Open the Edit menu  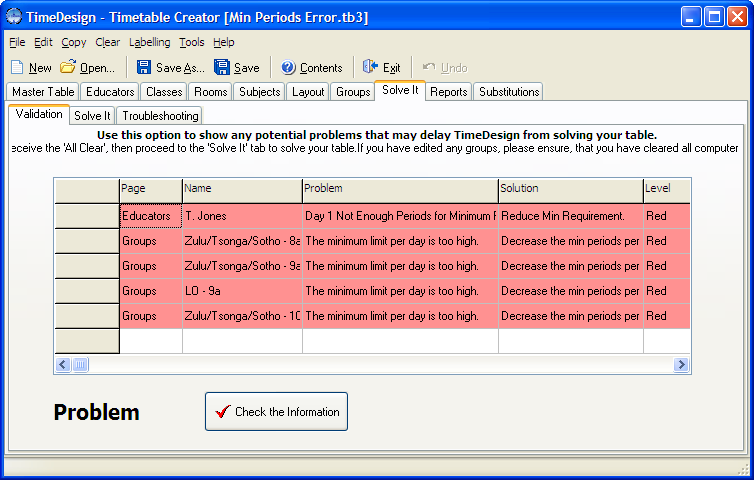pos(43,42)
